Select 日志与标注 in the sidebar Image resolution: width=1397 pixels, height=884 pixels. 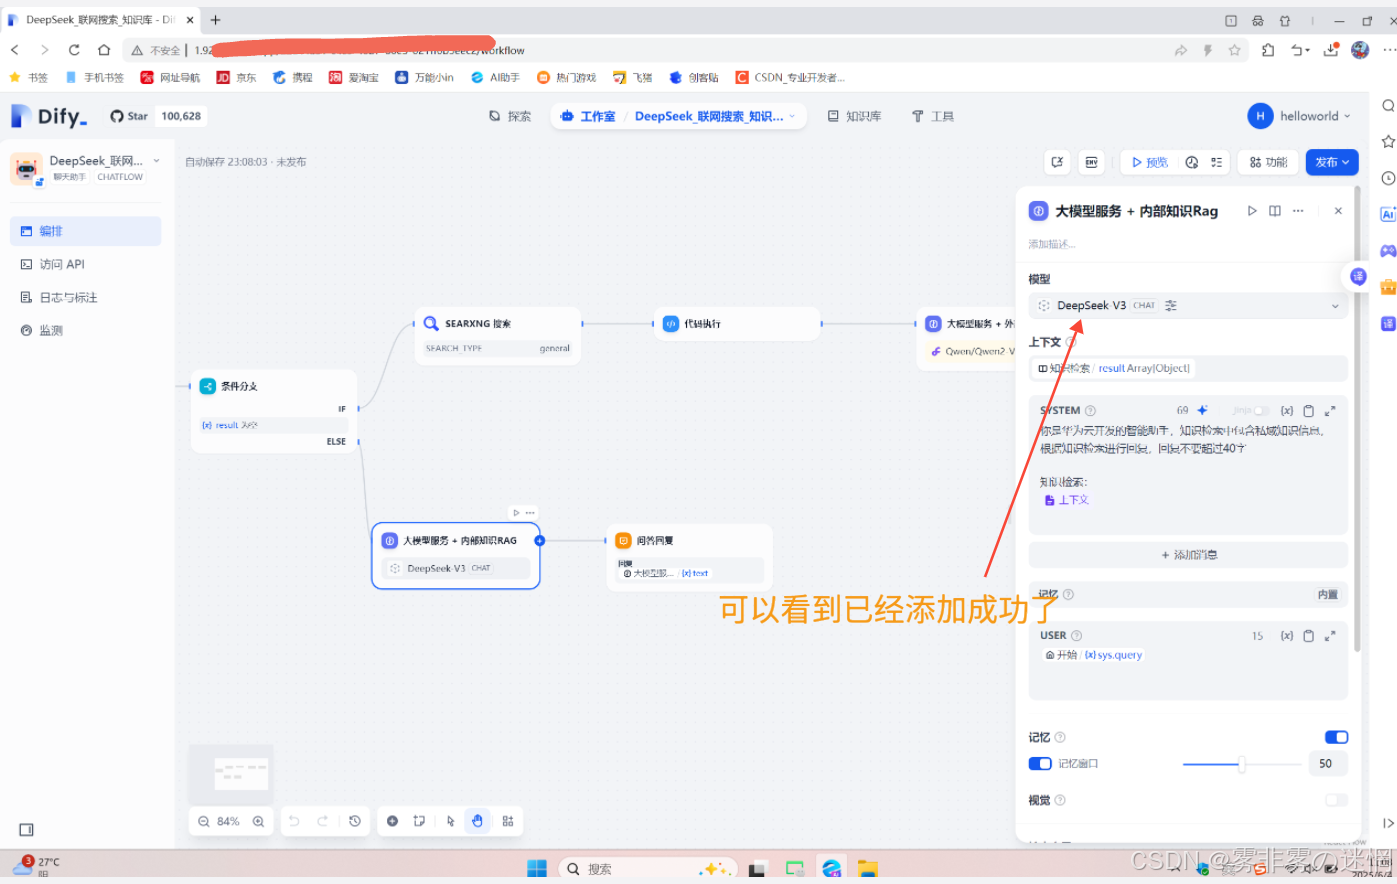(85, 297)
